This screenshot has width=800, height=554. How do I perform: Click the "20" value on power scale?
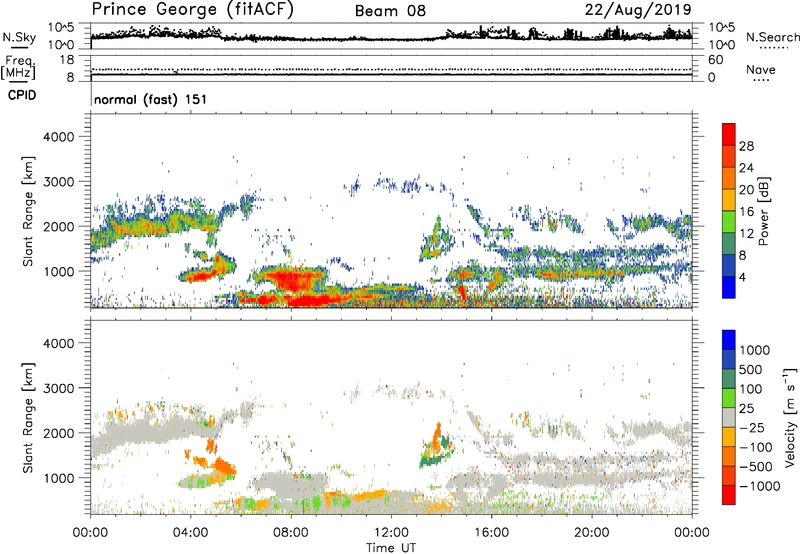point(746,190)
